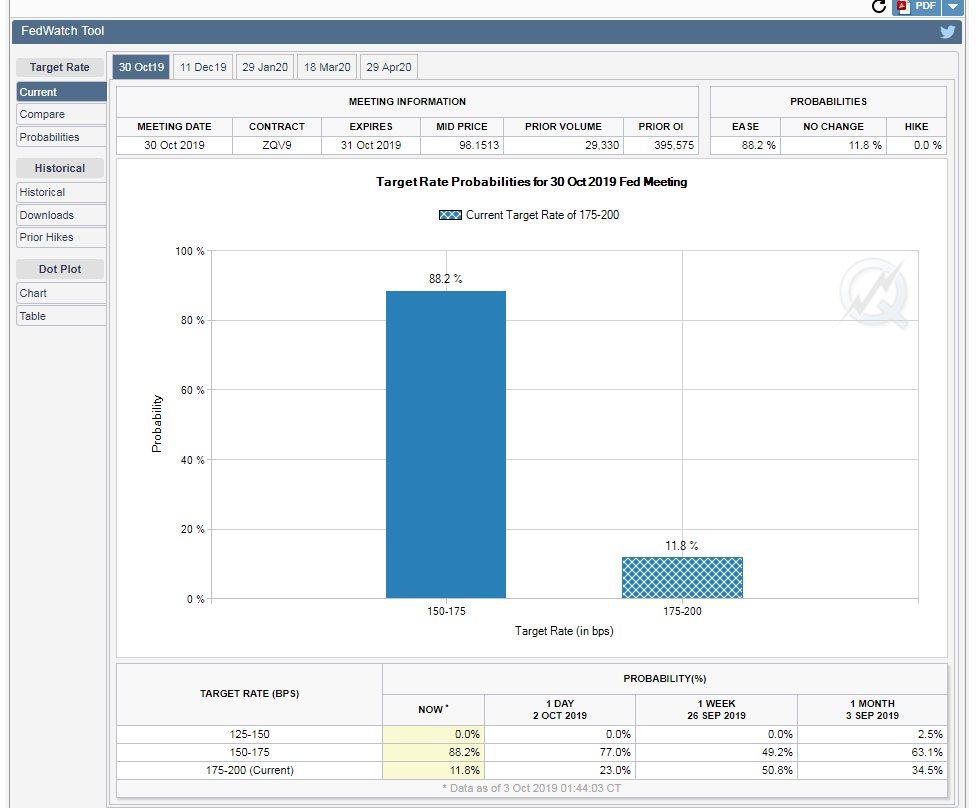
Task: Open the Compare view
Action: pos(61,115)
